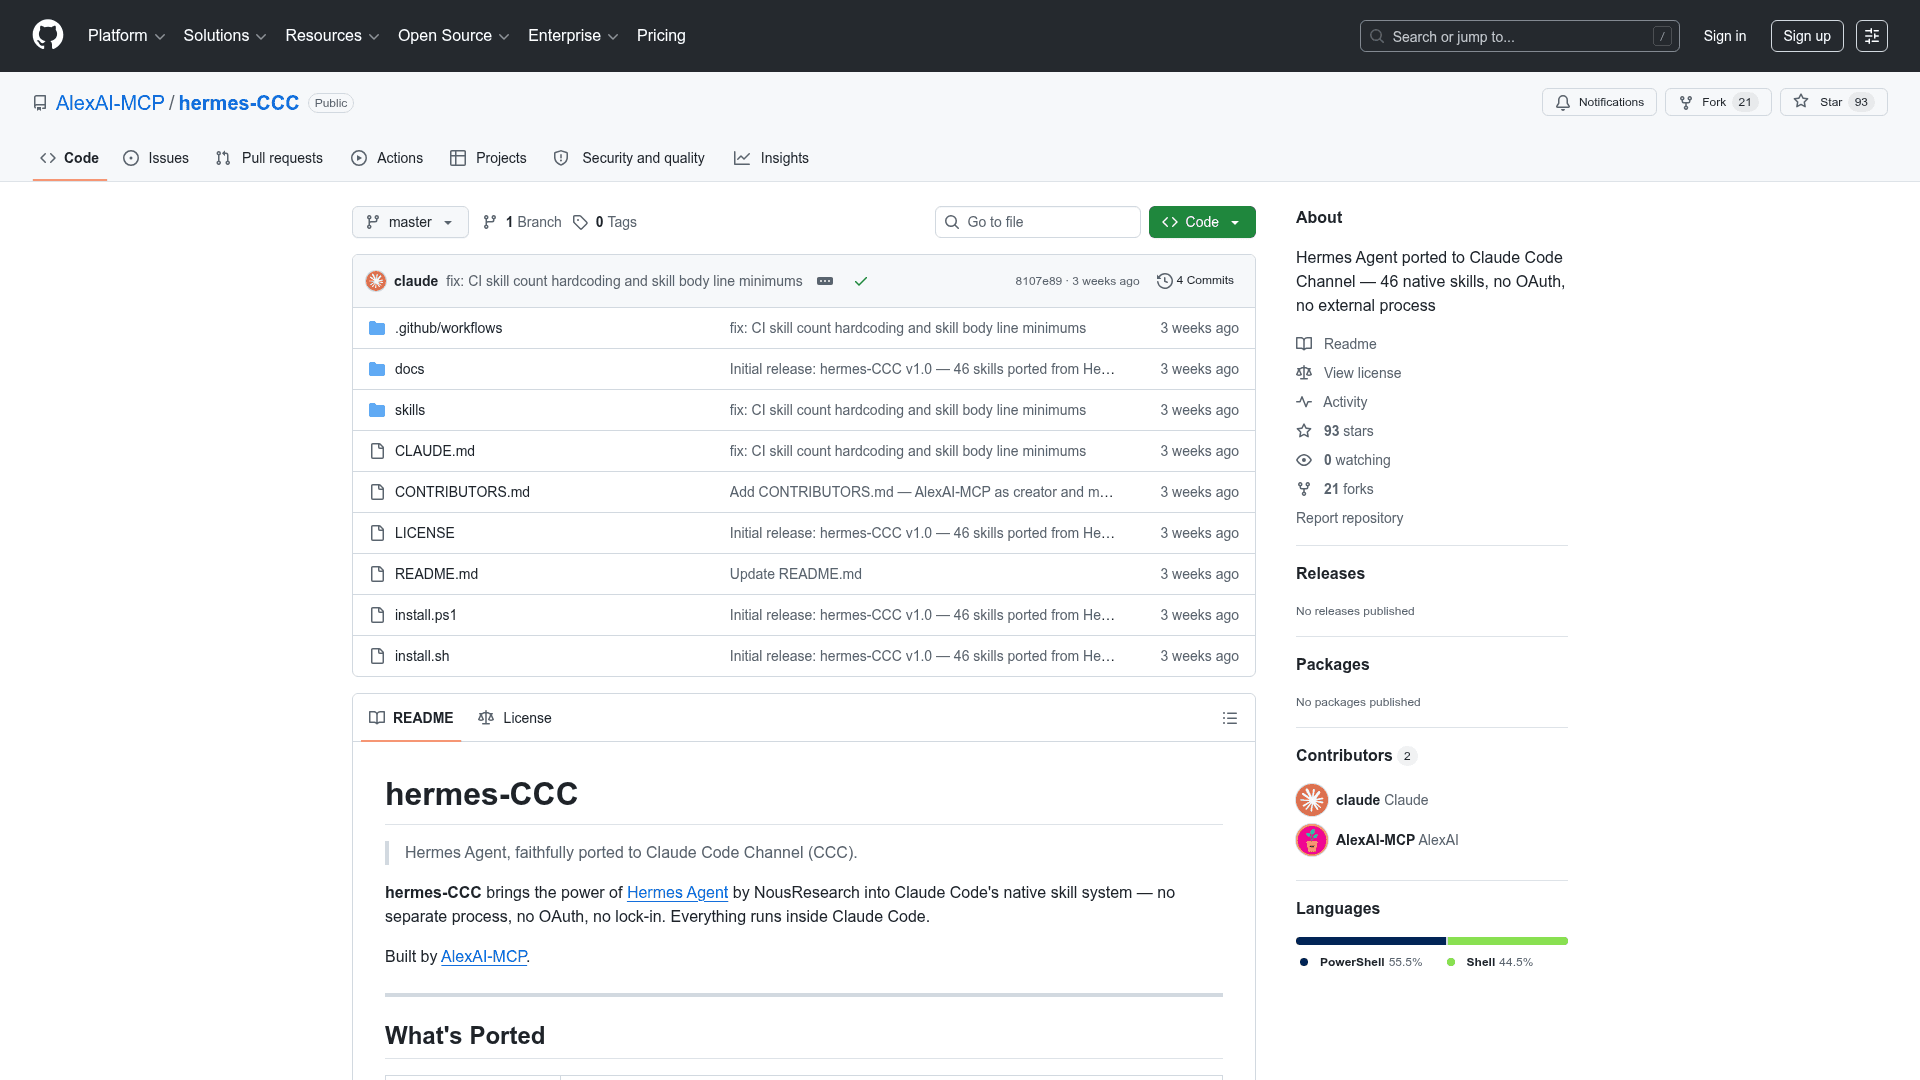This screenshot has height=1080, width=1920.
Task: Click the PowerShell language bar segment
Action: pyautogui.click(x=1370, y=941)
